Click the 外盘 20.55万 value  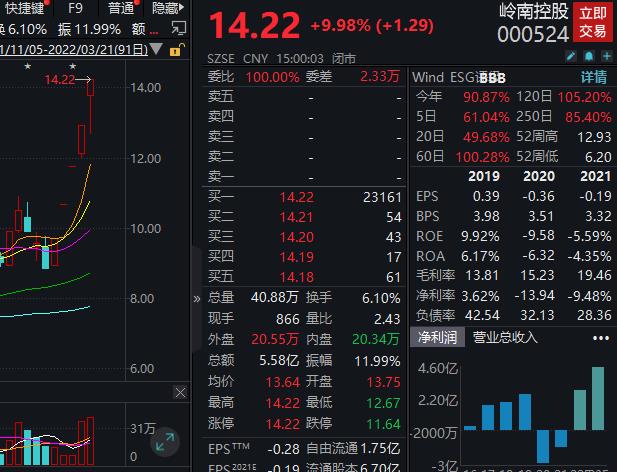(275, 339)
